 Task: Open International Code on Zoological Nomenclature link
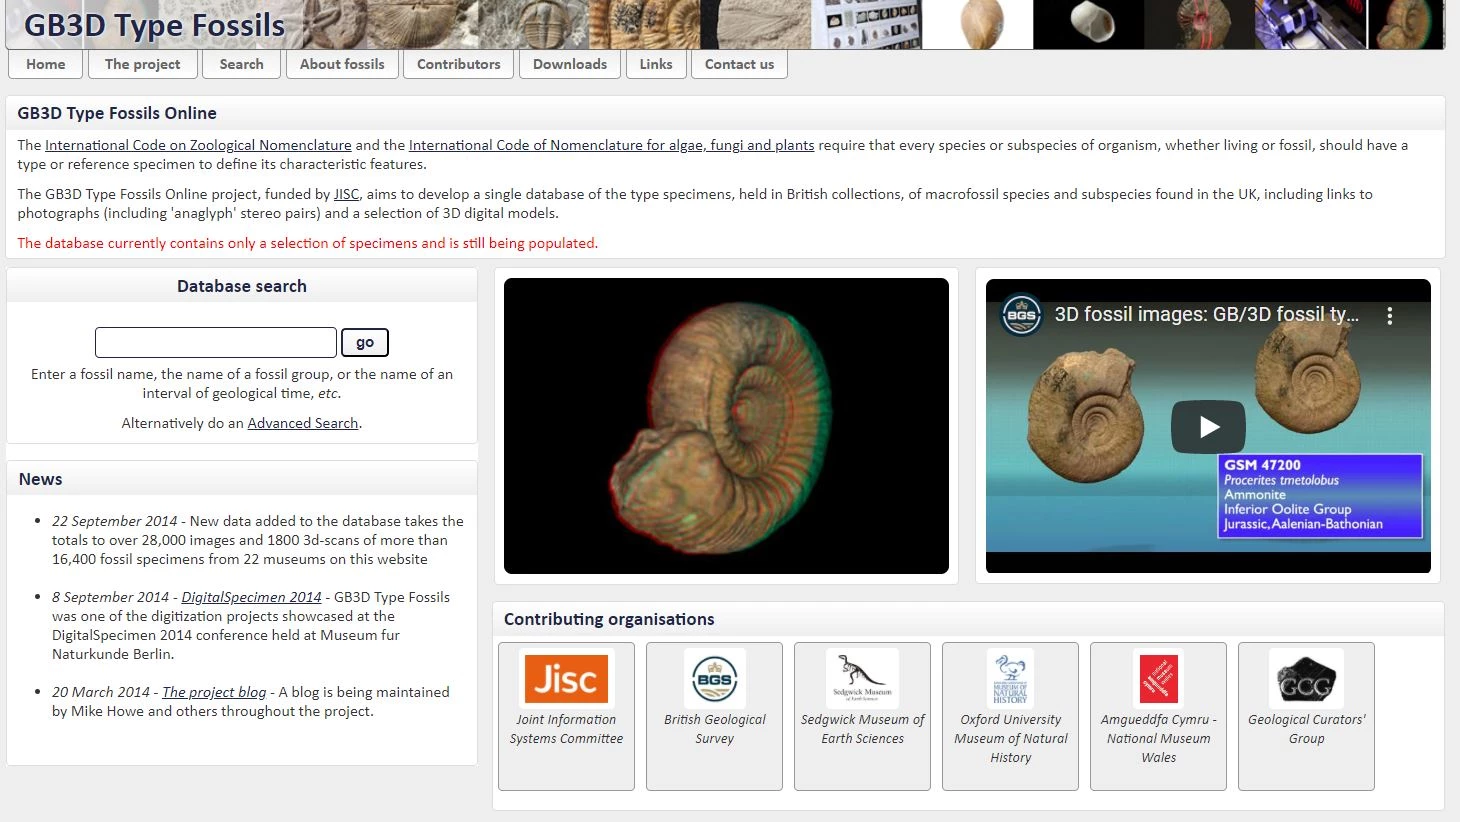[198, 145]
